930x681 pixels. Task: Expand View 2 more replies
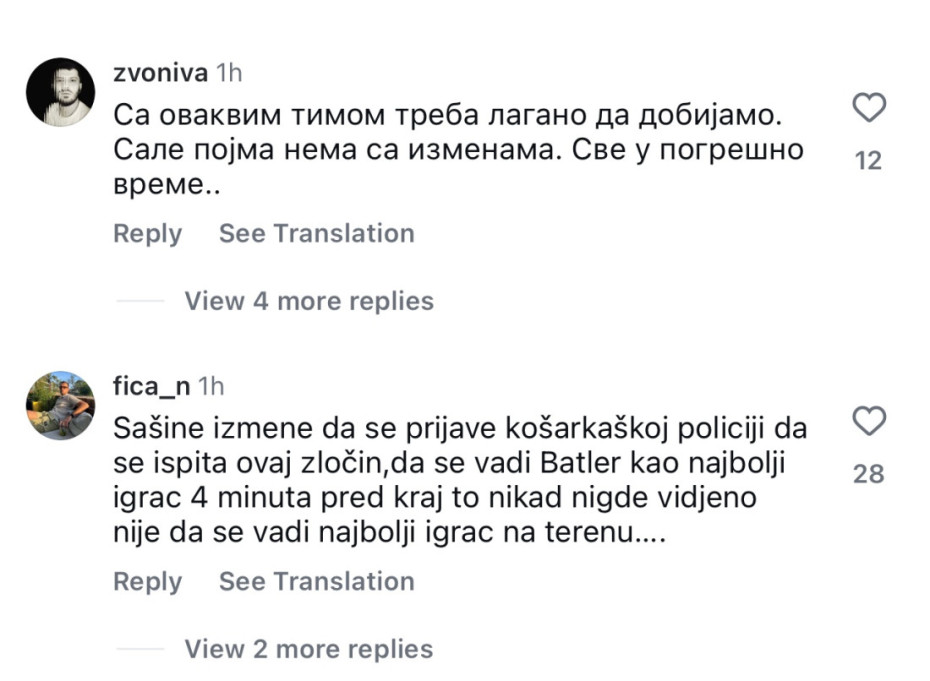(x=308, y=649)
